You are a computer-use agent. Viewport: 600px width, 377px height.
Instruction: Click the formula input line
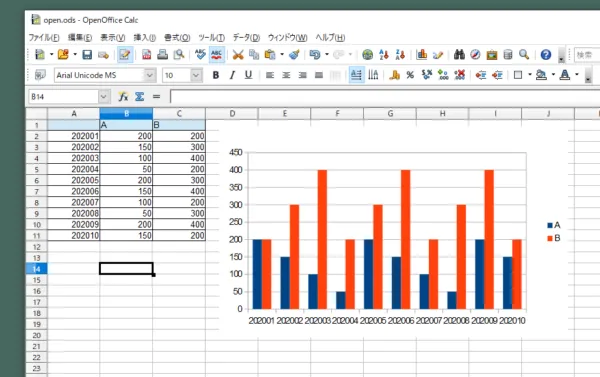point(385,97)
